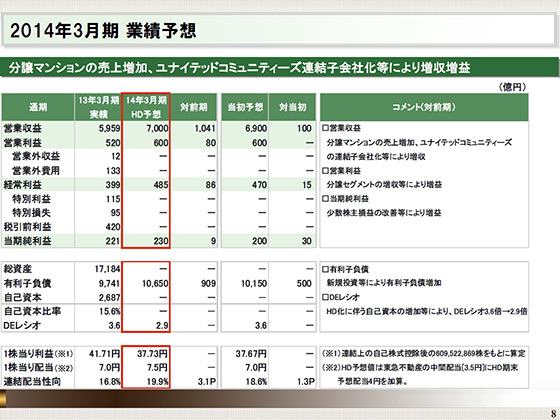The width and height of the screenshot is (560, 420).
Task: Click the initial forecast value '10,150'
Action: coord(254,284)
